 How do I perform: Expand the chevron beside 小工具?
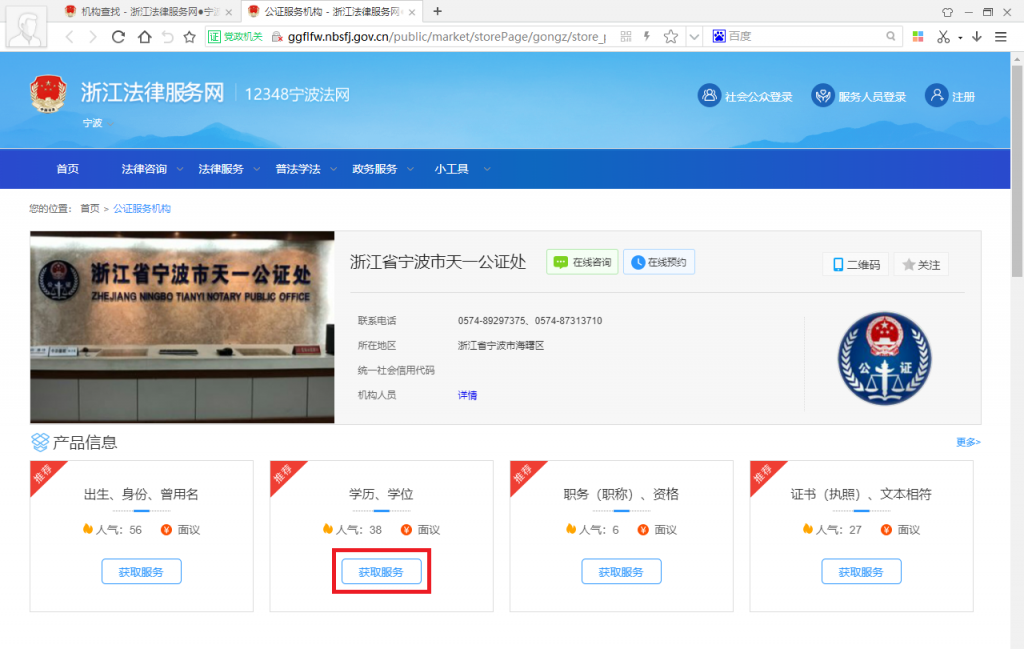[x=487, y=169]
